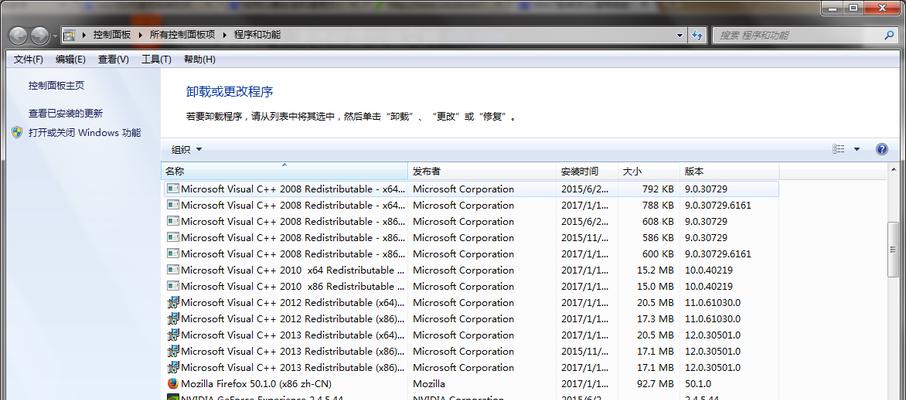Screen dimensions: 906x400
Task: Click the 15.0 MB size cell
Action: pos(655,286)
